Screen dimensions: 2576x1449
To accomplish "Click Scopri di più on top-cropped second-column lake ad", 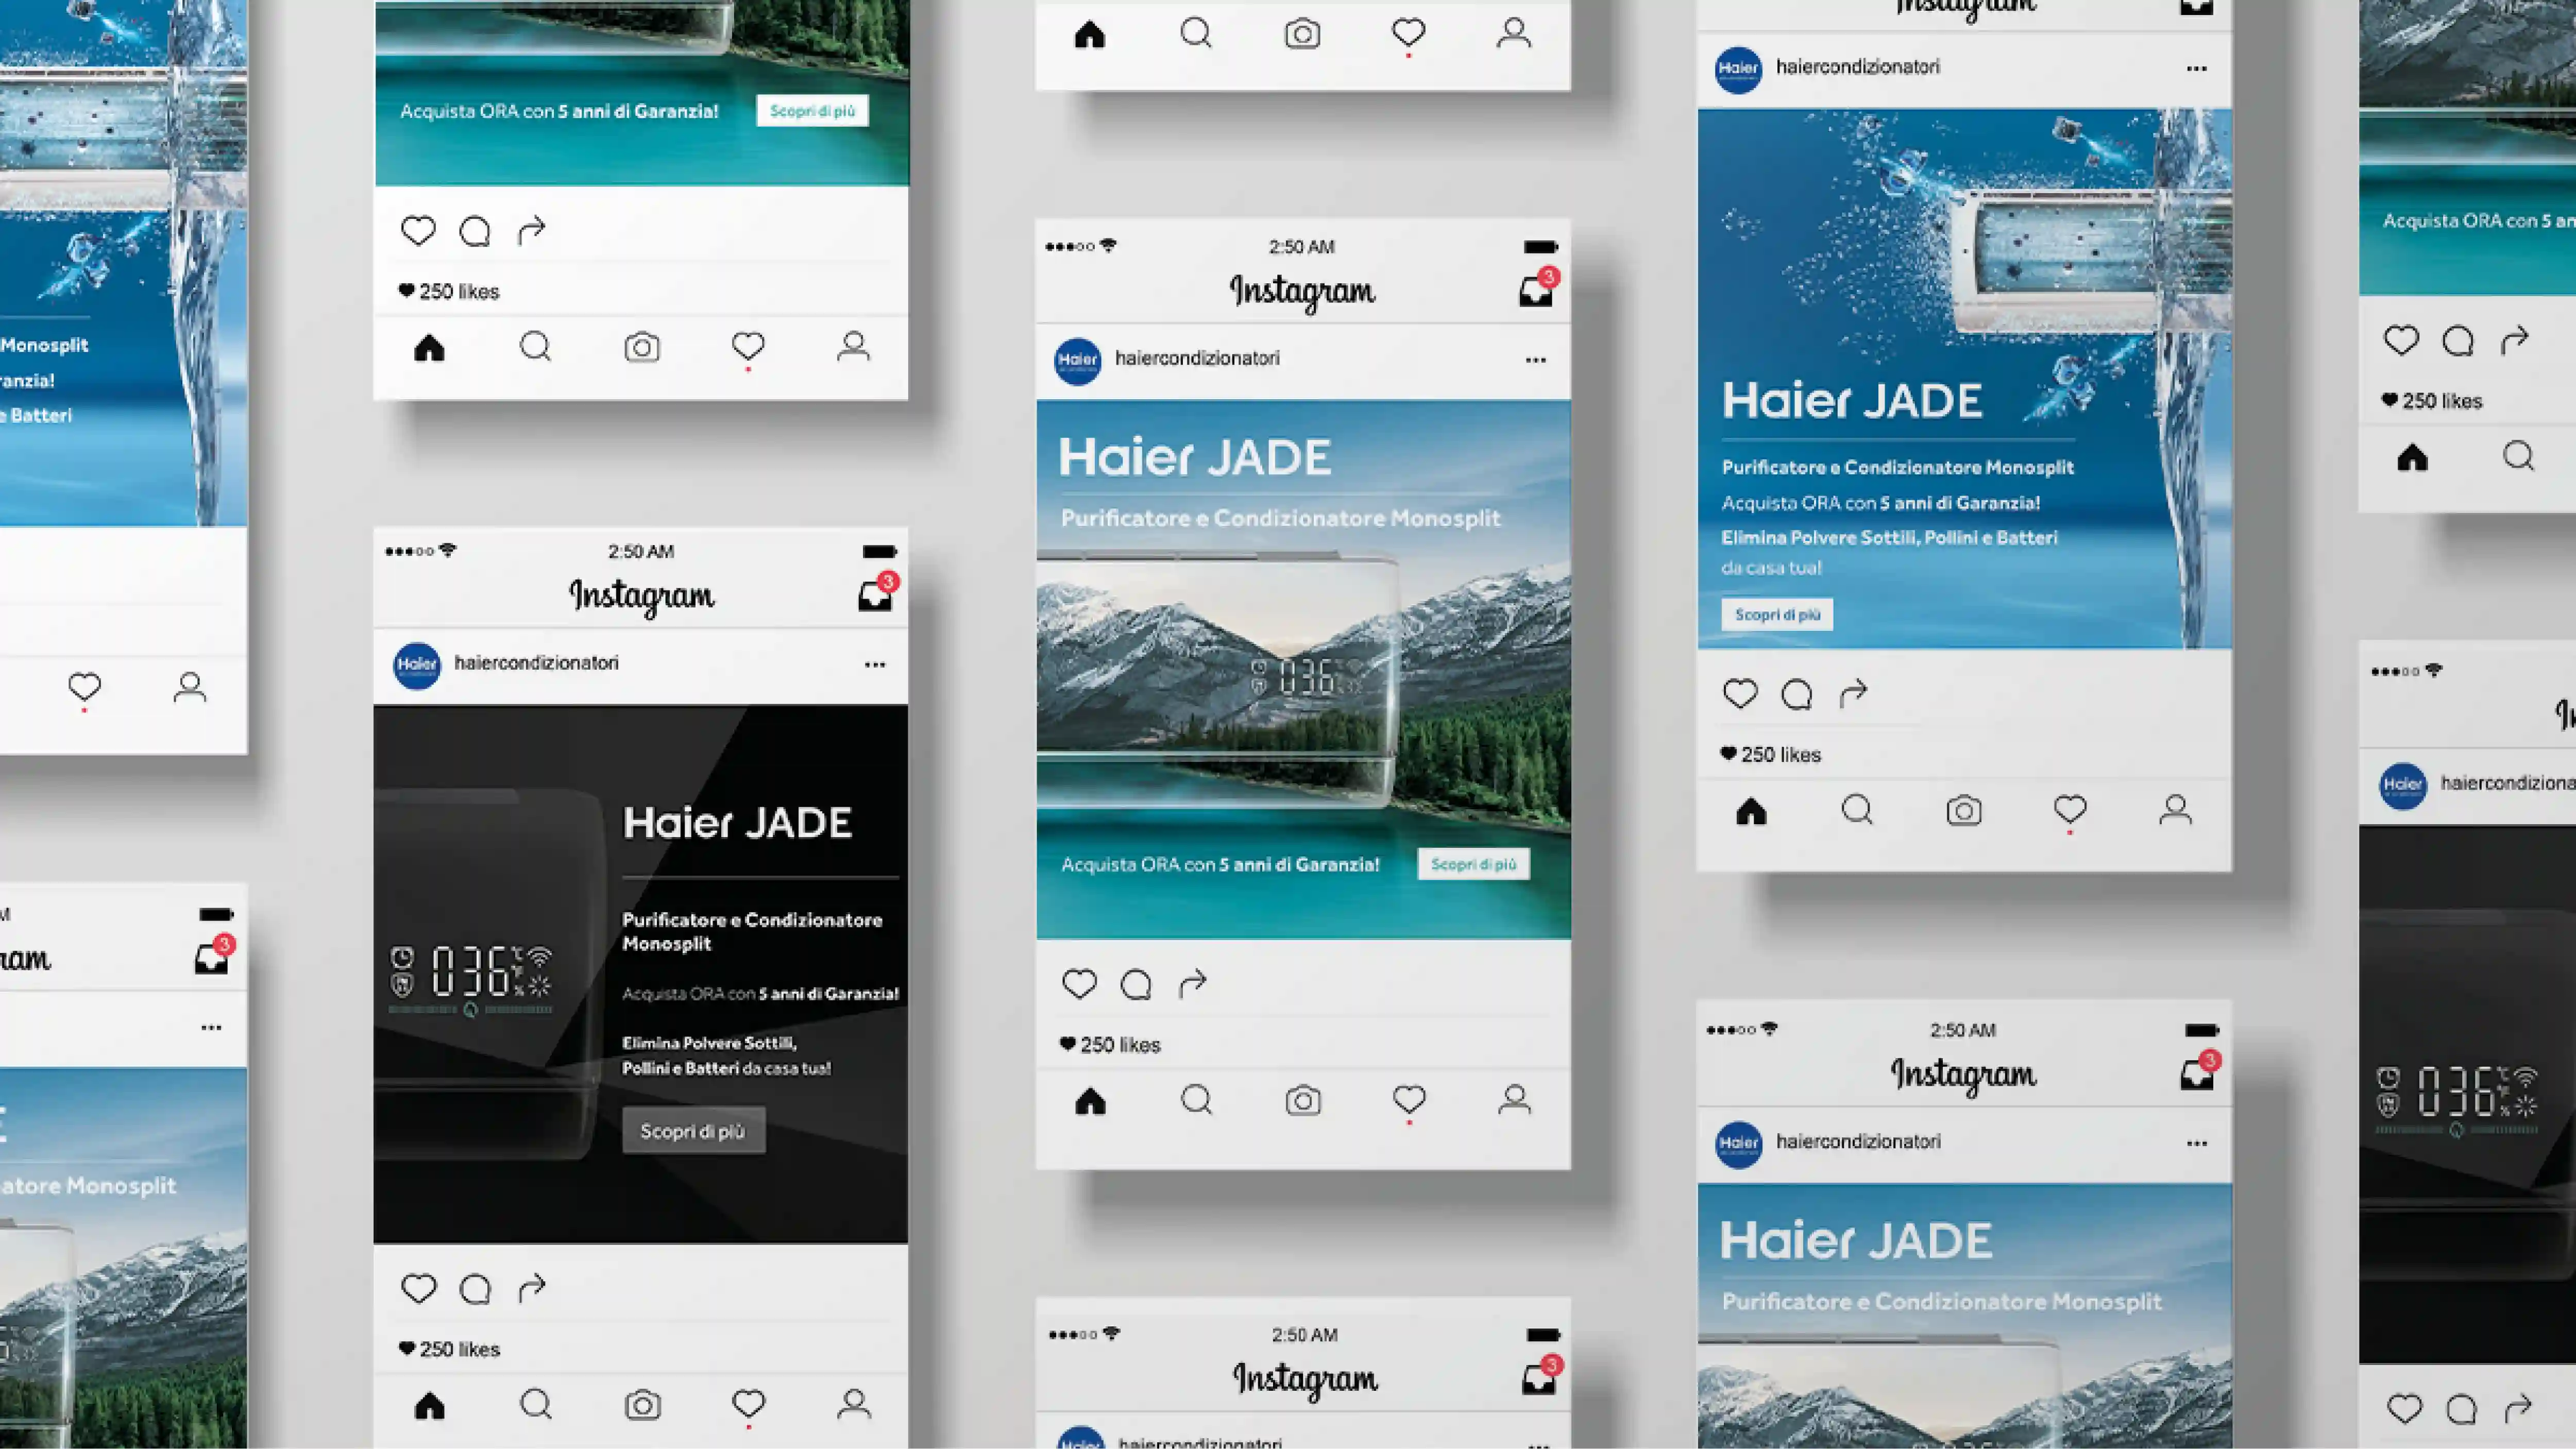I will 812,111.
